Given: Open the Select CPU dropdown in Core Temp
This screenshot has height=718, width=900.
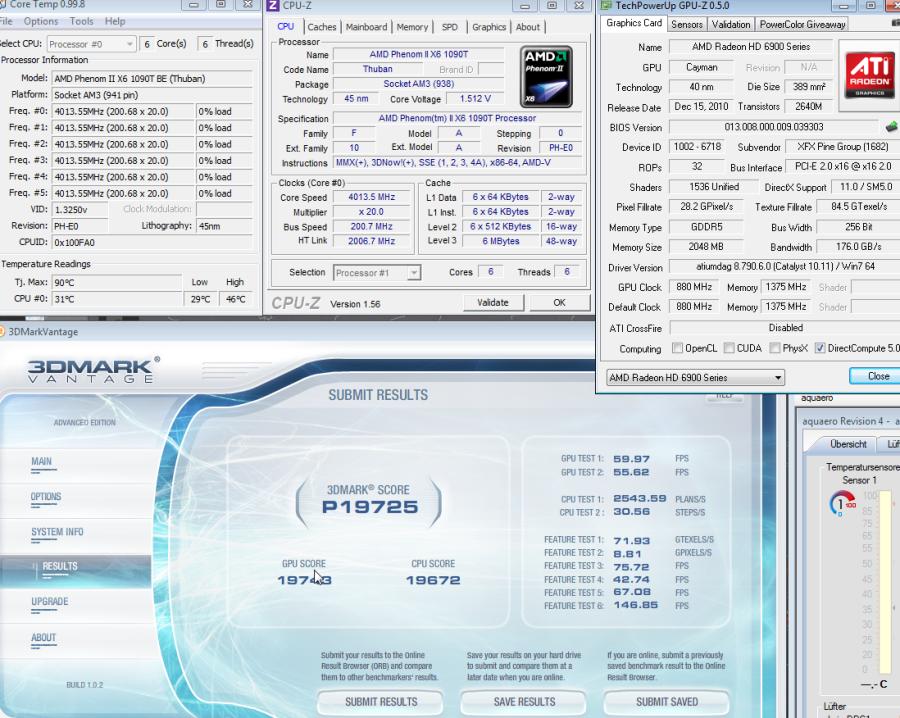Looking at the screenshot, I should (x=91, y=44).
